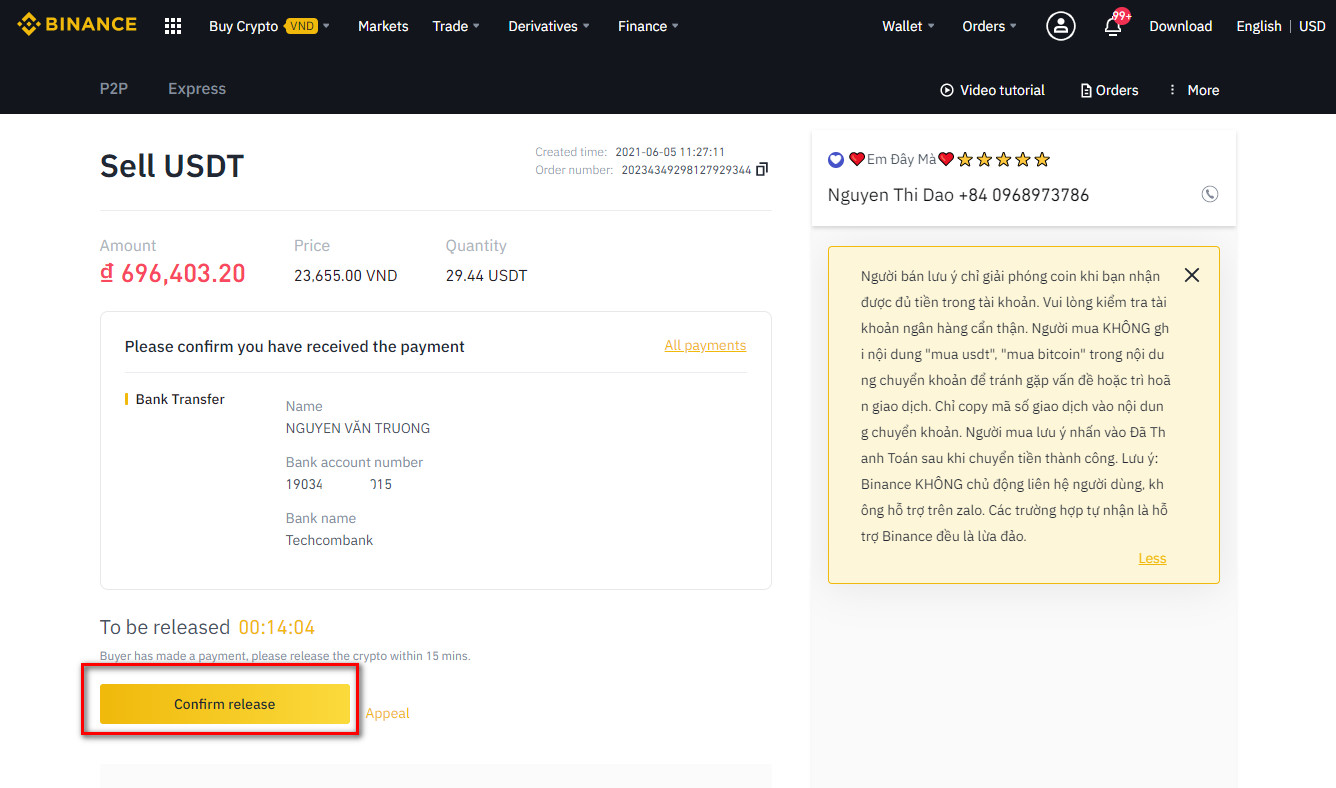Expand the Trade dropdown menu
Image resolution: width=1336 pixels, height=788 pixels.
(456, 26)
